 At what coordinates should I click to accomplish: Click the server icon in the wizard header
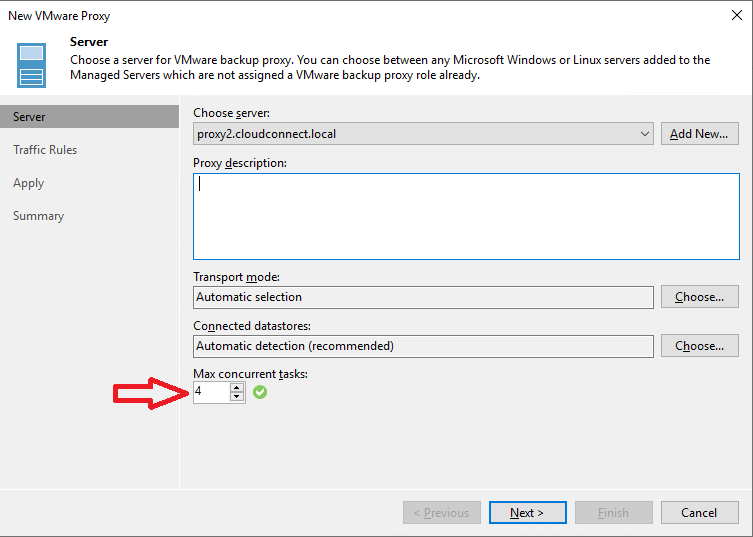click(x=32, y=65)
